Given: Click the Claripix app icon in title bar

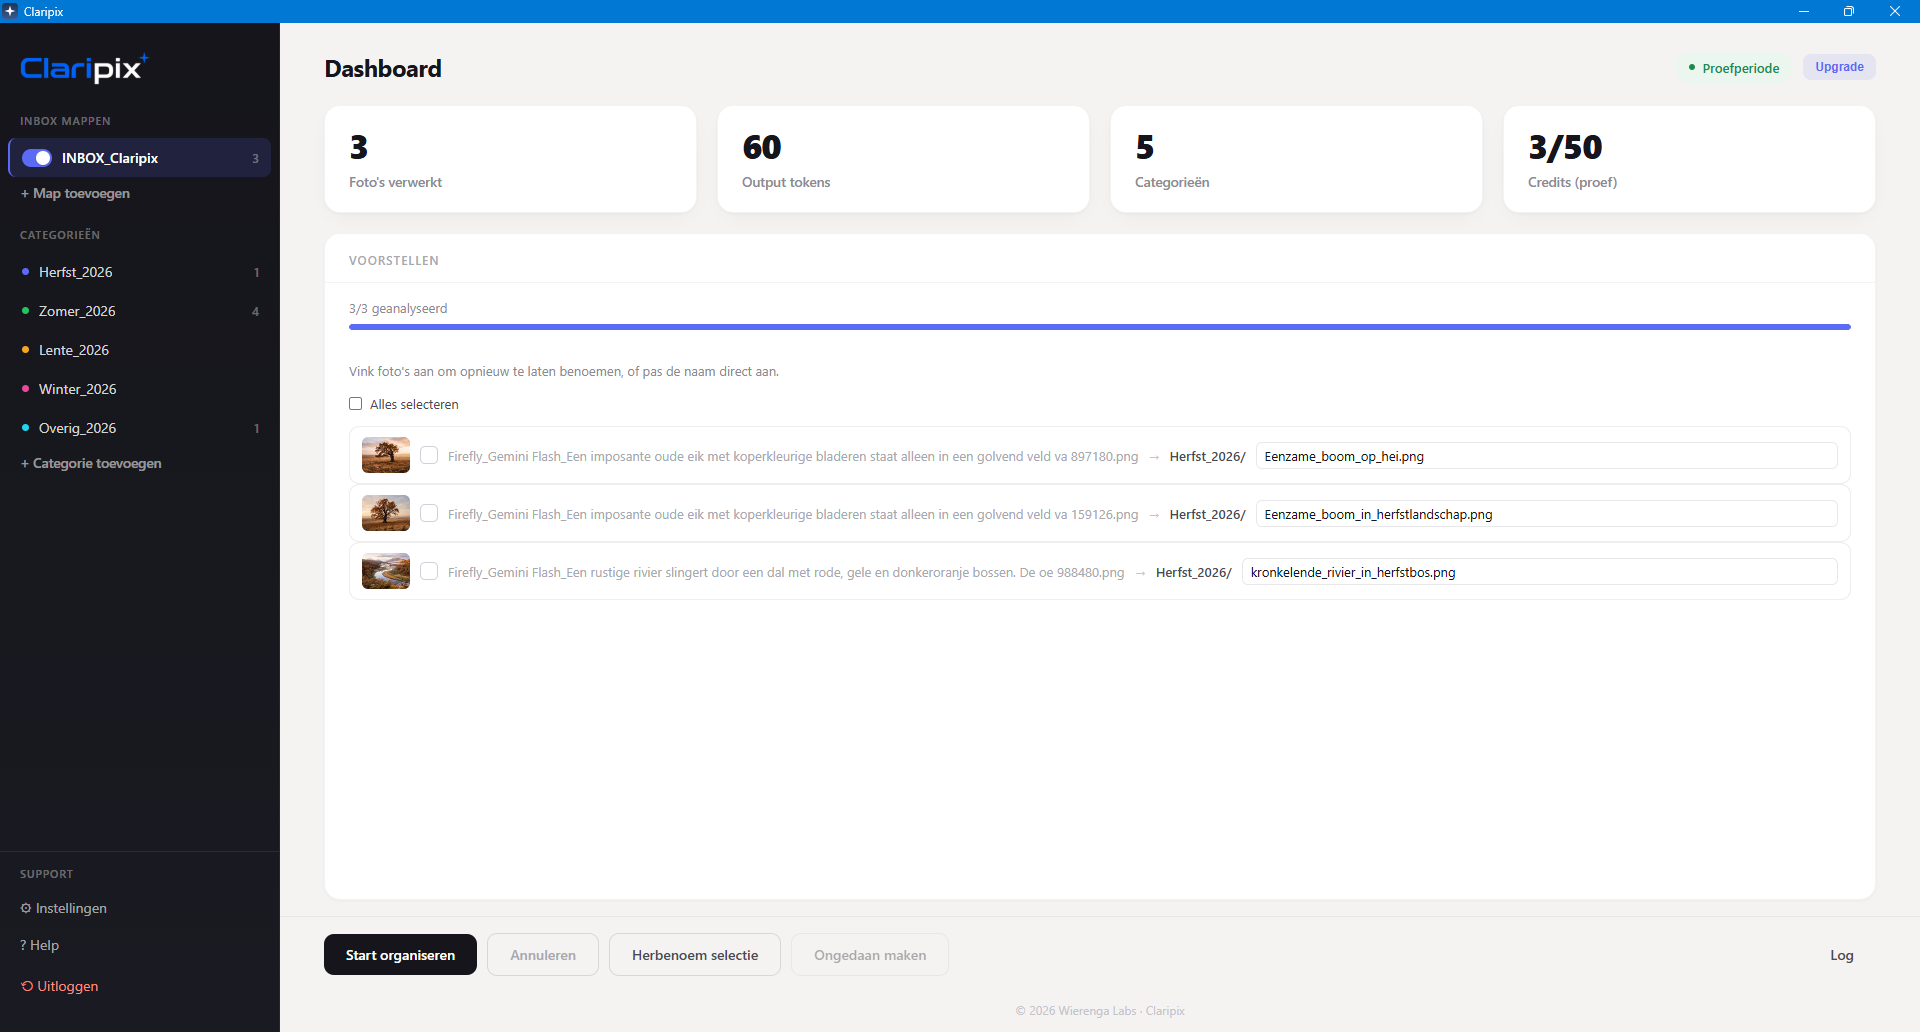Looking at the screenshot, I should coord(11,11).
